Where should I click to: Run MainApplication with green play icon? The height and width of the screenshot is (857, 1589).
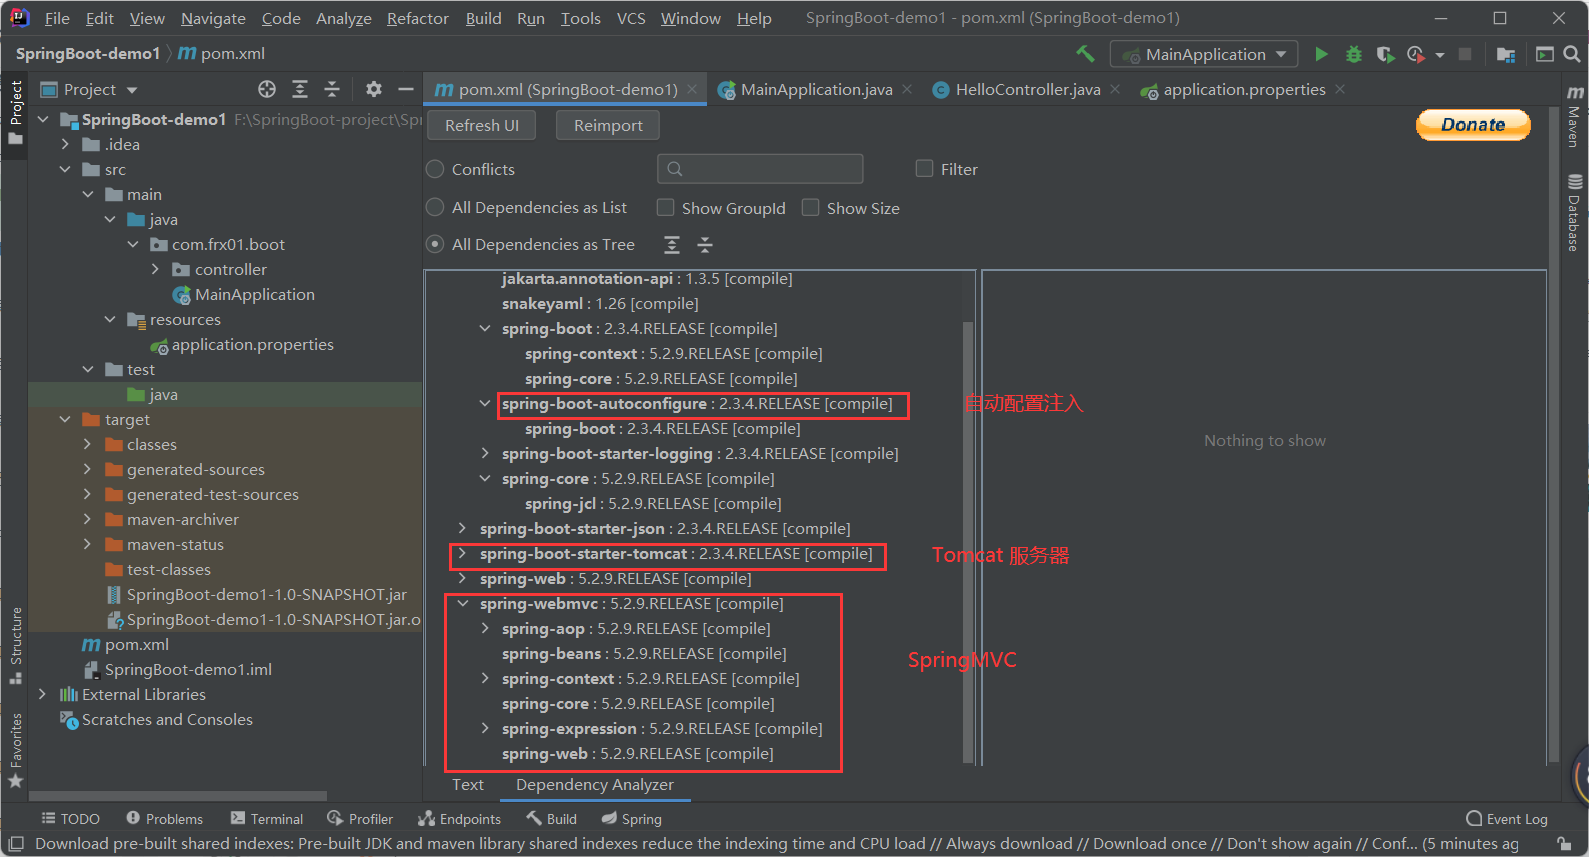pyautogui.click(x=1321, y=54)
